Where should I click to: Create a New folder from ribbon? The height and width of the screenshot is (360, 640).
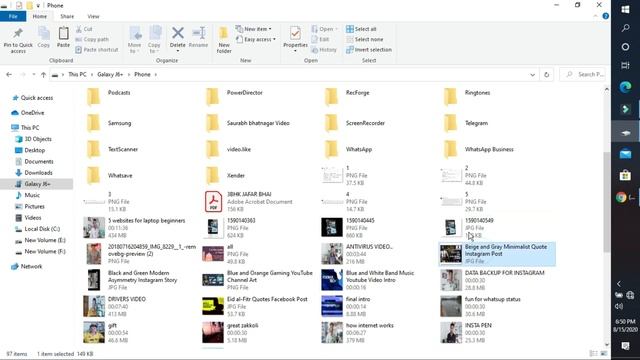224,39
